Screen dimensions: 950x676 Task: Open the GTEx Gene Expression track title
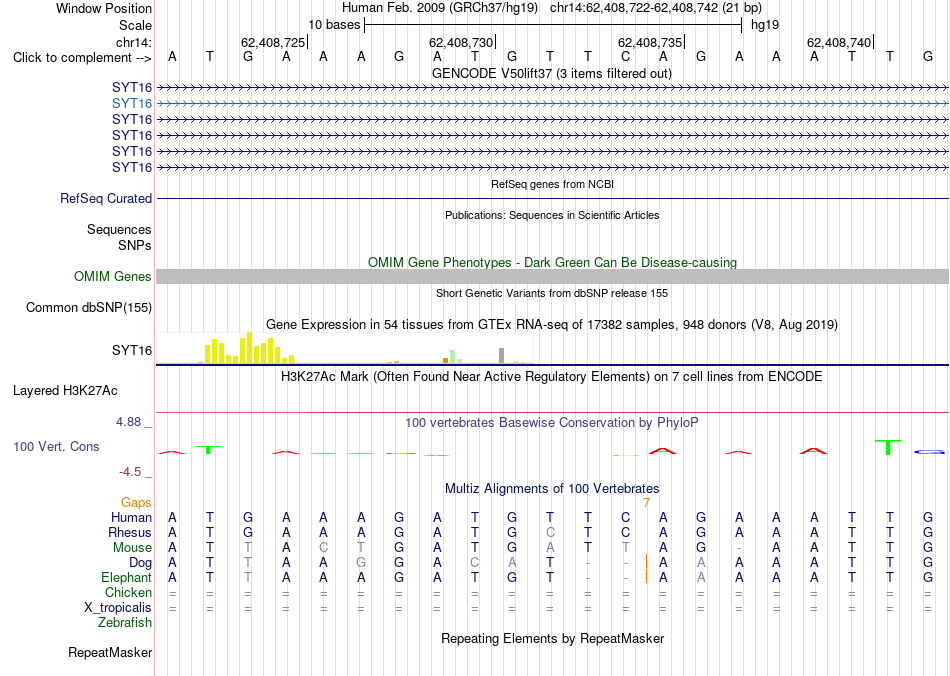pyautogui.click(x=552, y=325)
